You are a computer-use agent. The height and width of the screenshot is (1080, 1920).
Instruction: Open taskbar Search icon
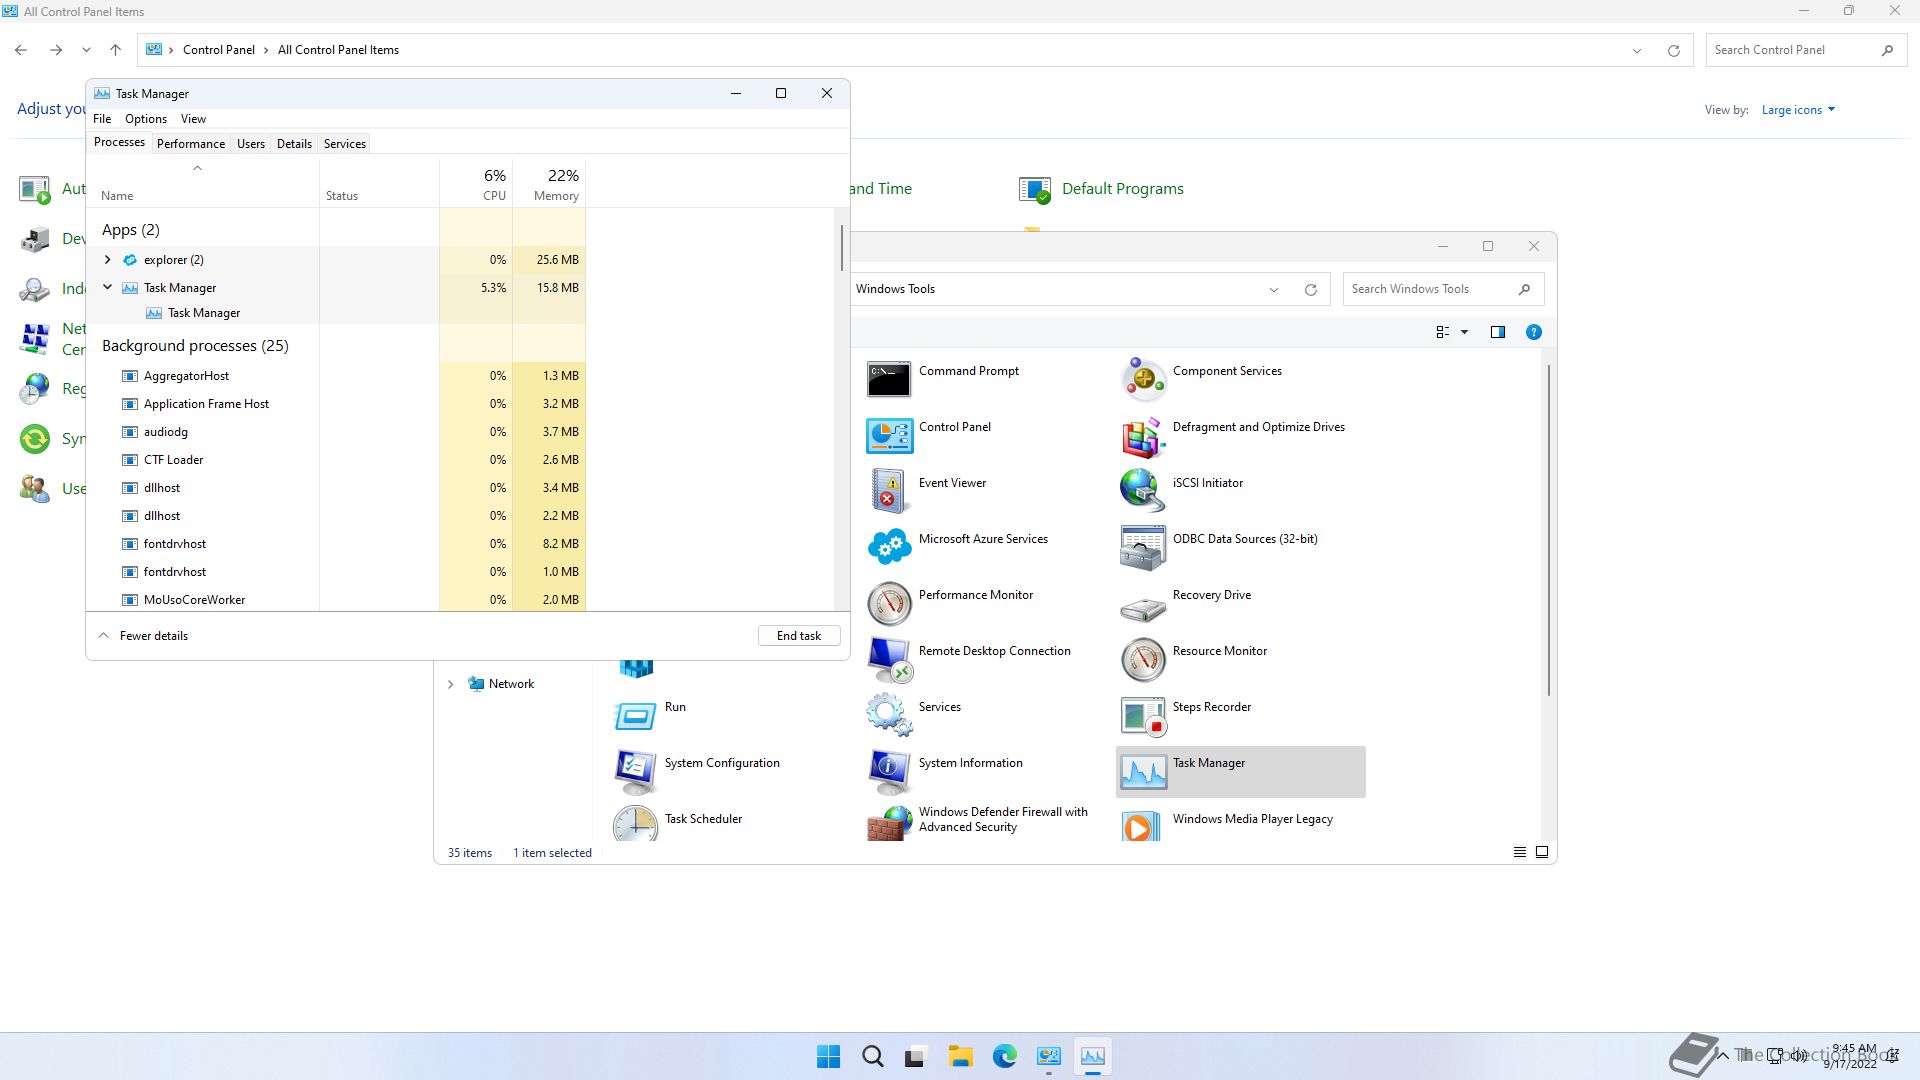(x=872, y=1056)
